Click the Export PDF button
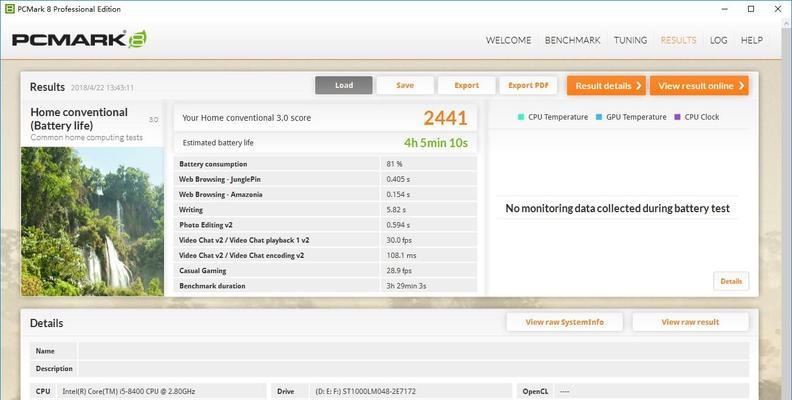The image size is (792, 400). (528, 85)
